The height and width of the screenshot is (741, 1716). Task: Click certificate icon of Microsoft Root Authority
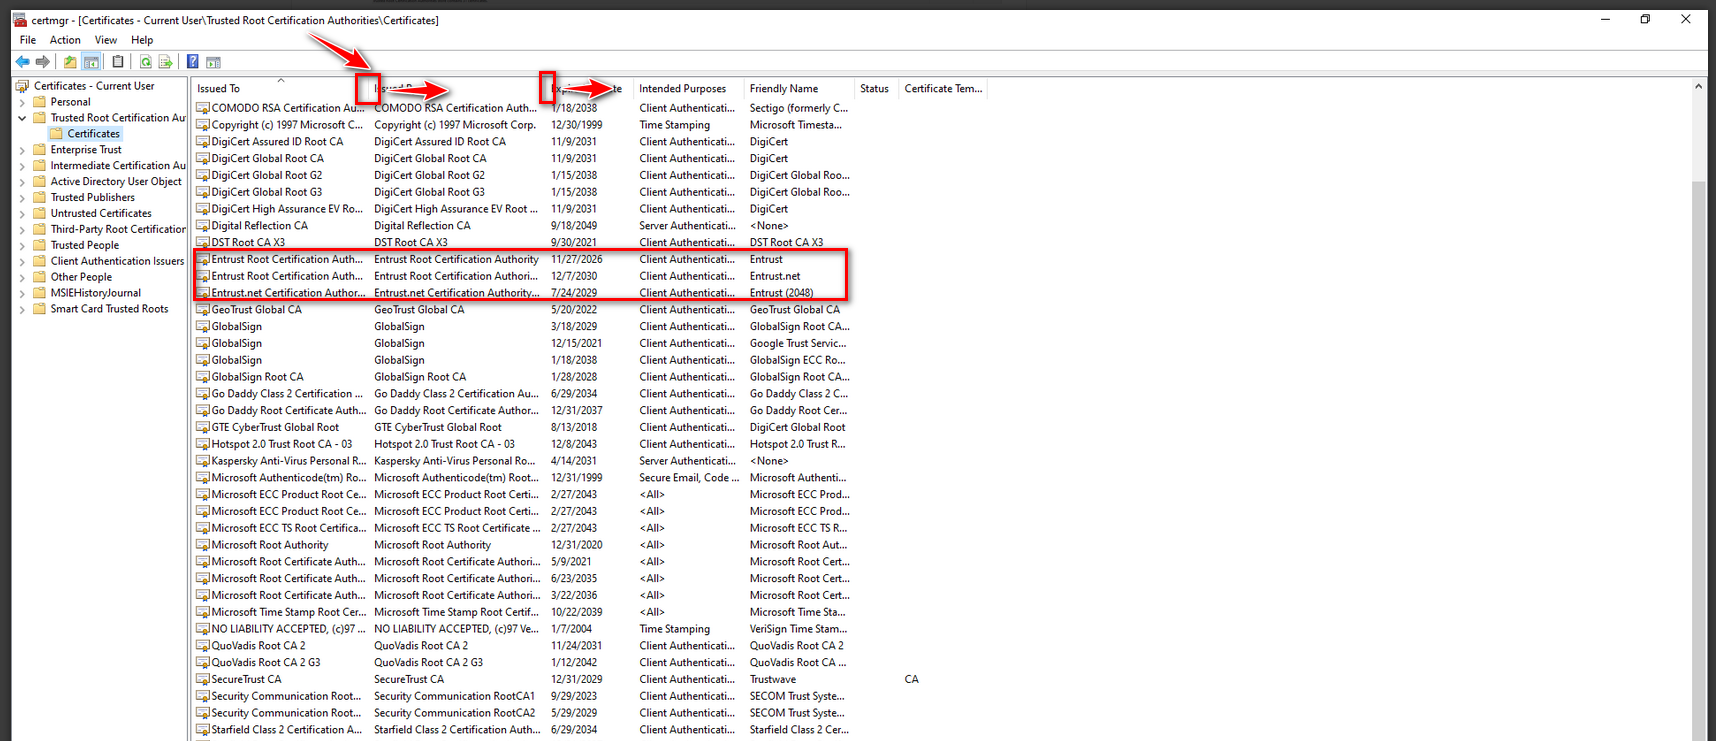(203, 545)
